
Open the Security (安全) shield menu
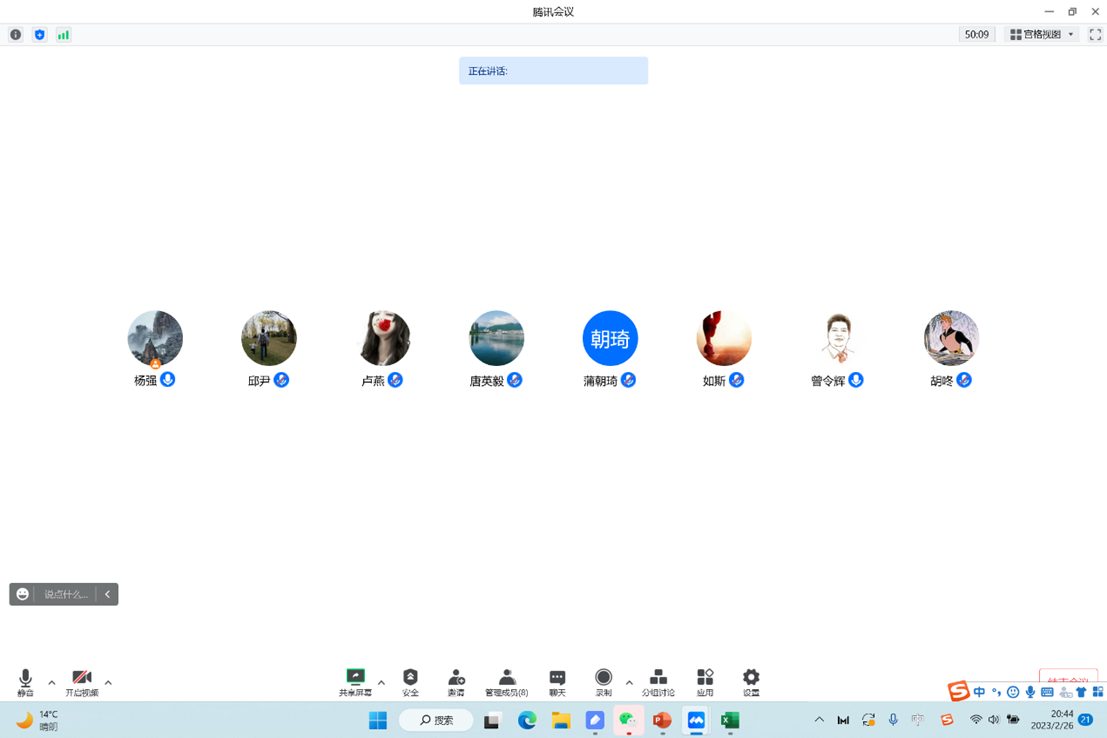(410, 681)
